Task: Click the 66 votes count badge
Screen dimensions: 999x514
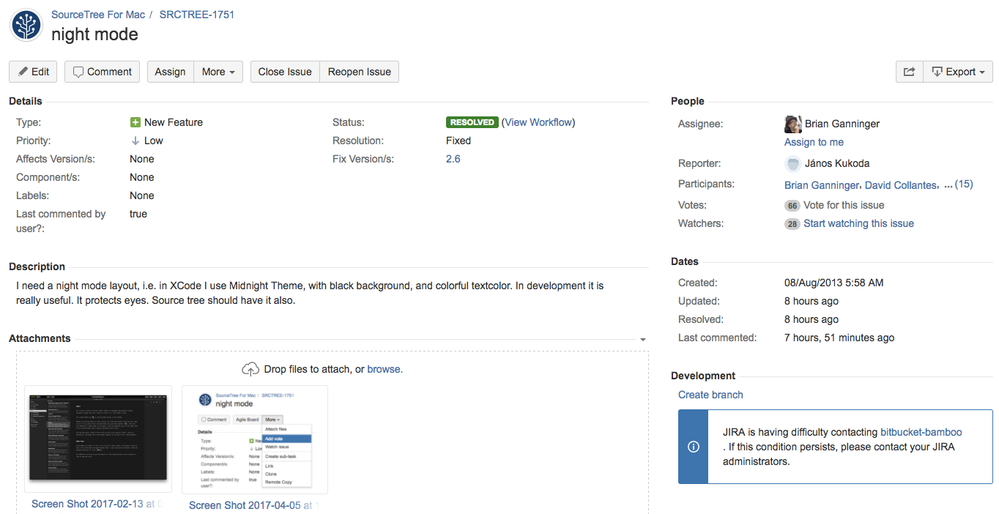Action: (x=792, y=206)
